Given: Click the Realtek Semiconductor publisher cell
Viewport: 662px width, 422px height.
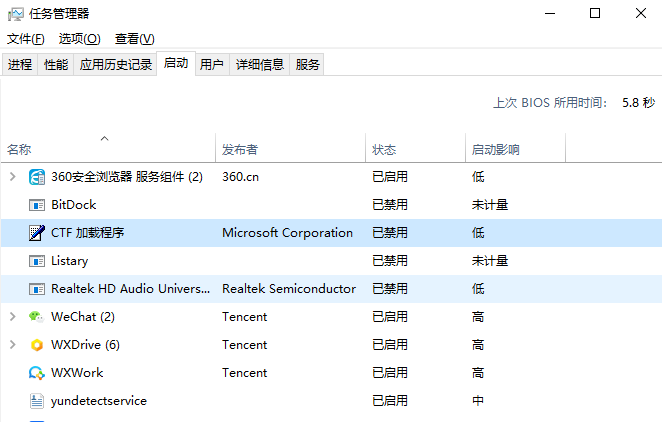Looking at the screenshot, I should (289, 289).
